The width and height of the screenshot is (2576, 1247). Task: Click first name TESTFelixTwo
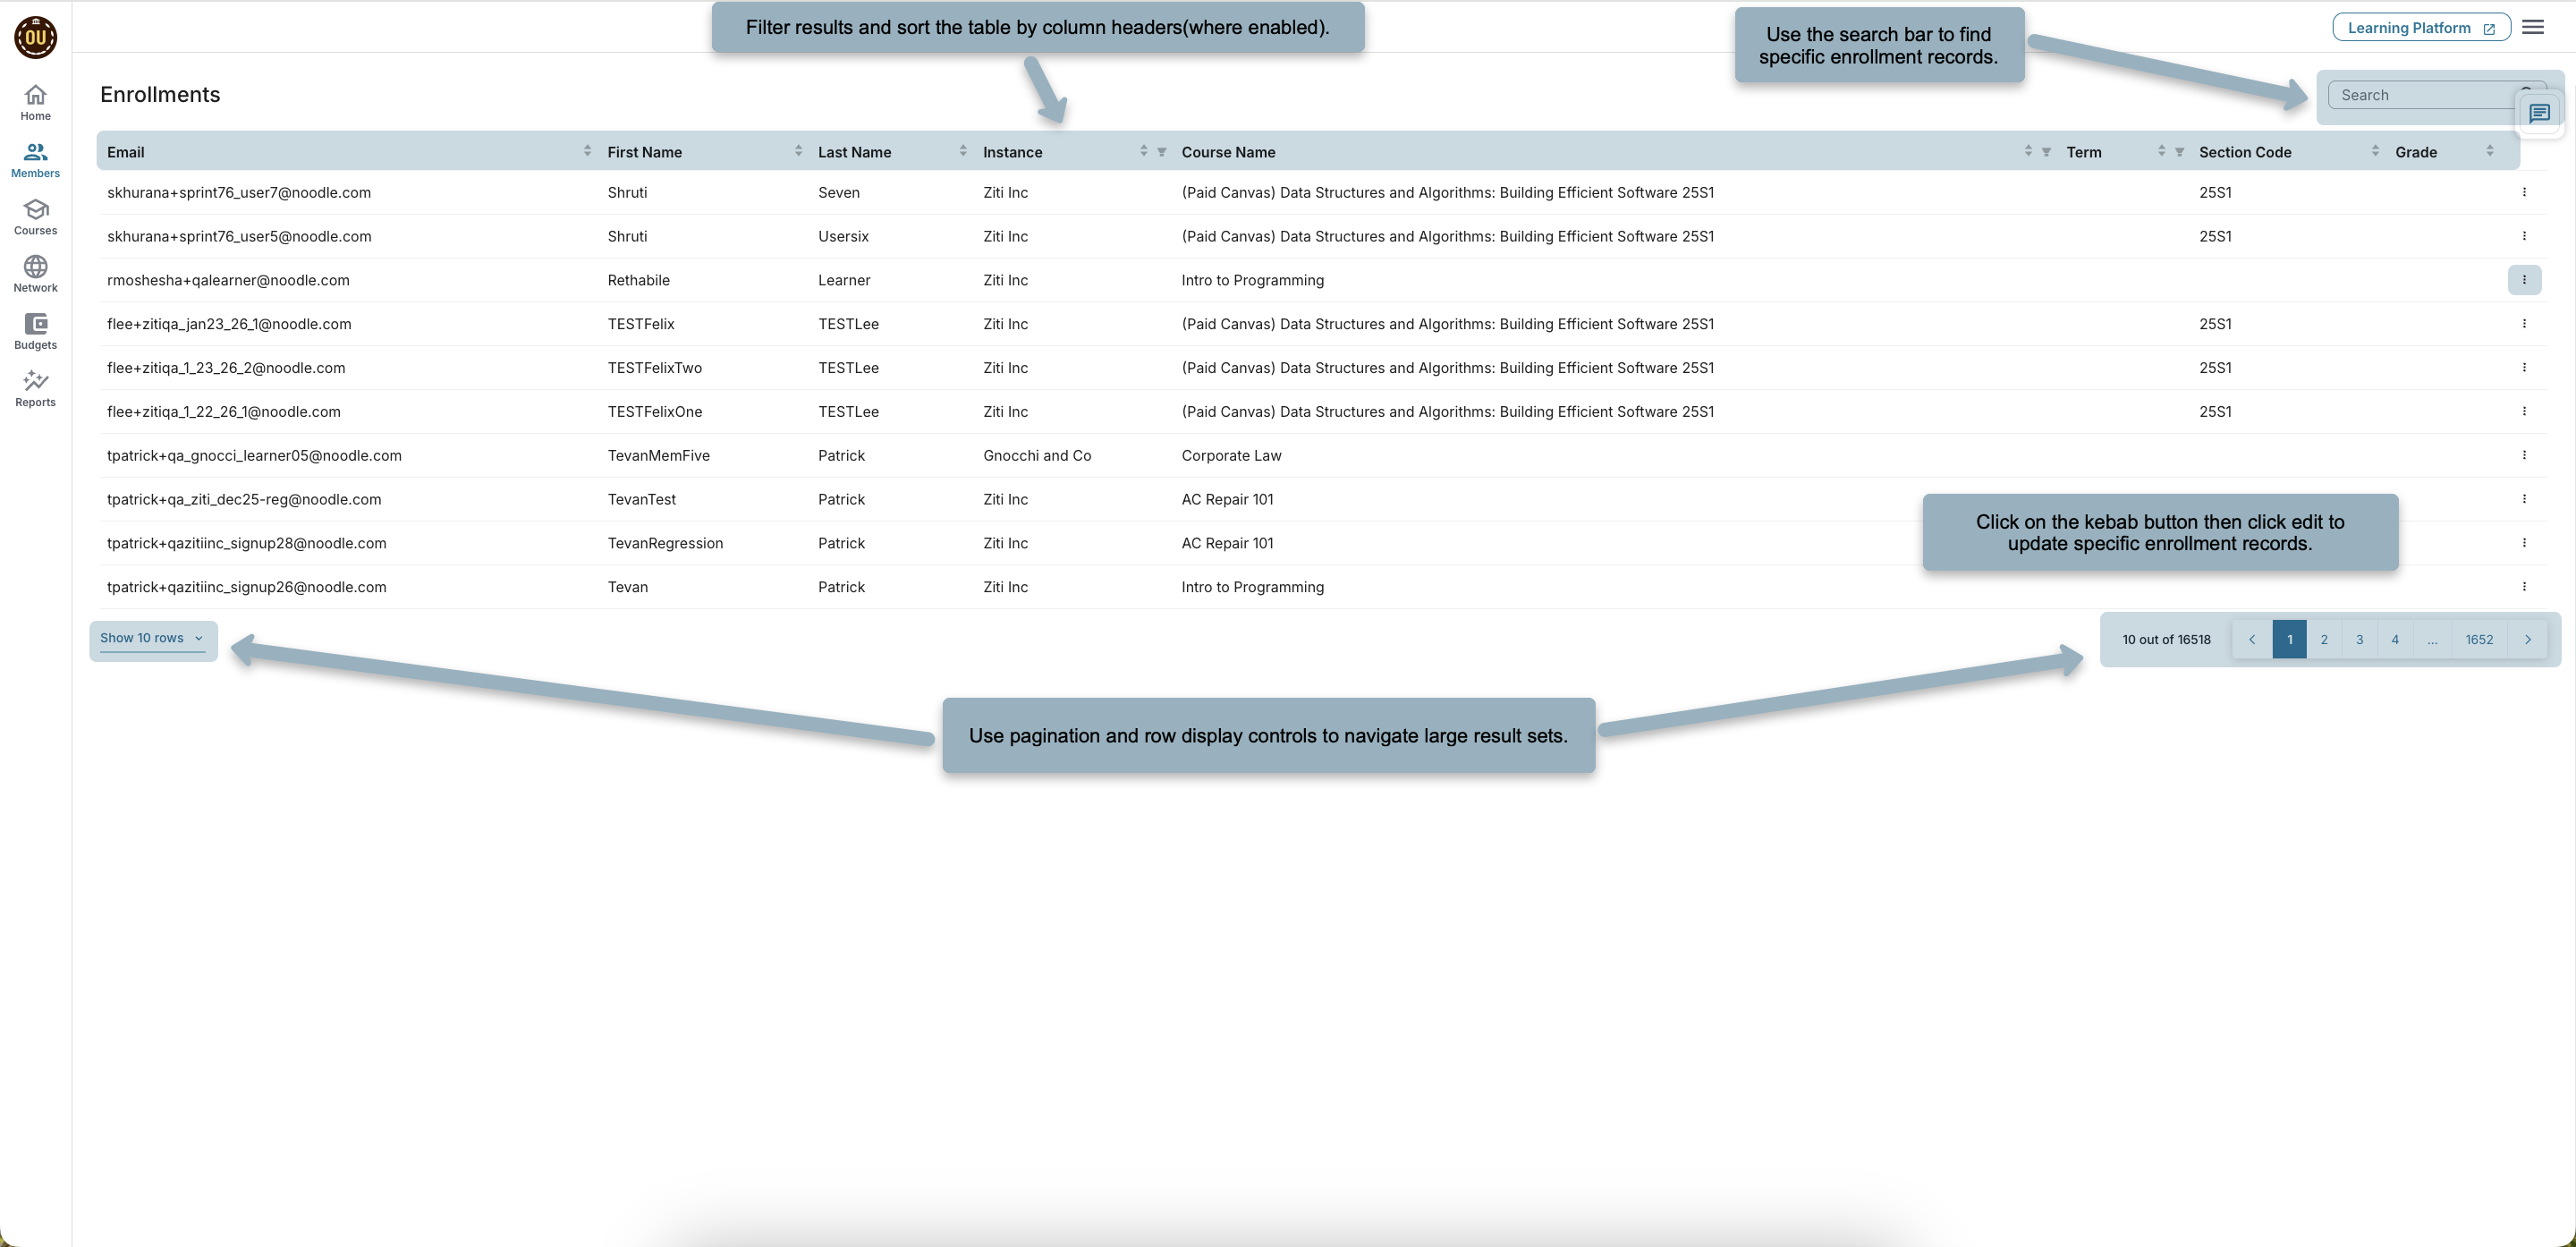654,368
